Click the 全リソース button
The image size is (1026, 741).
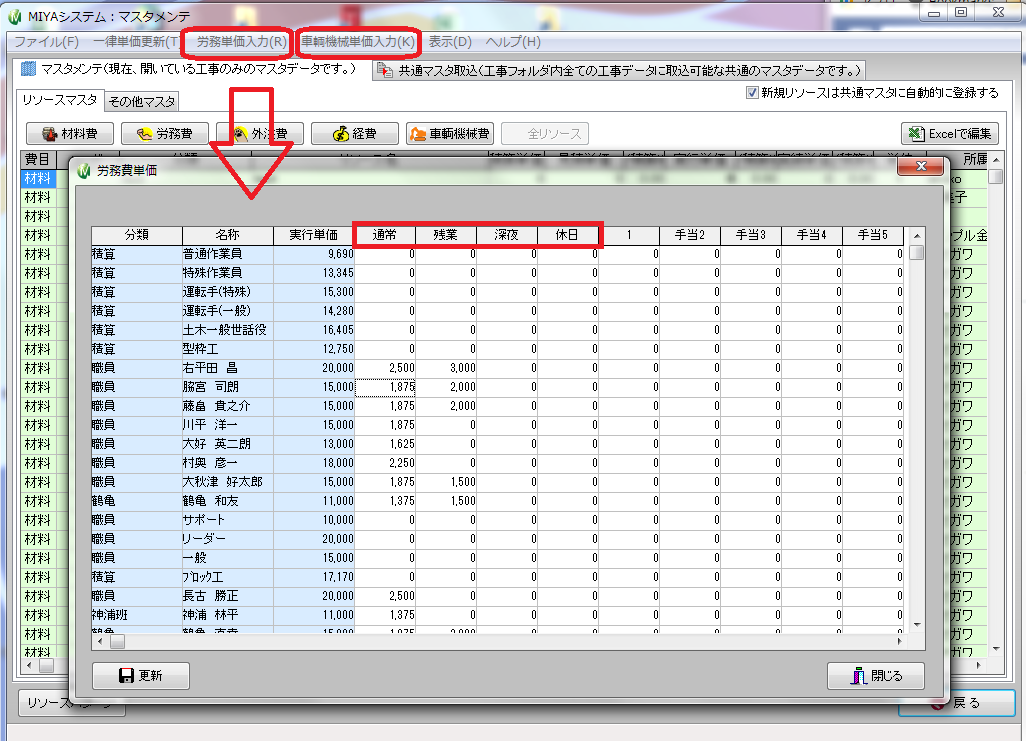(545, 134)
